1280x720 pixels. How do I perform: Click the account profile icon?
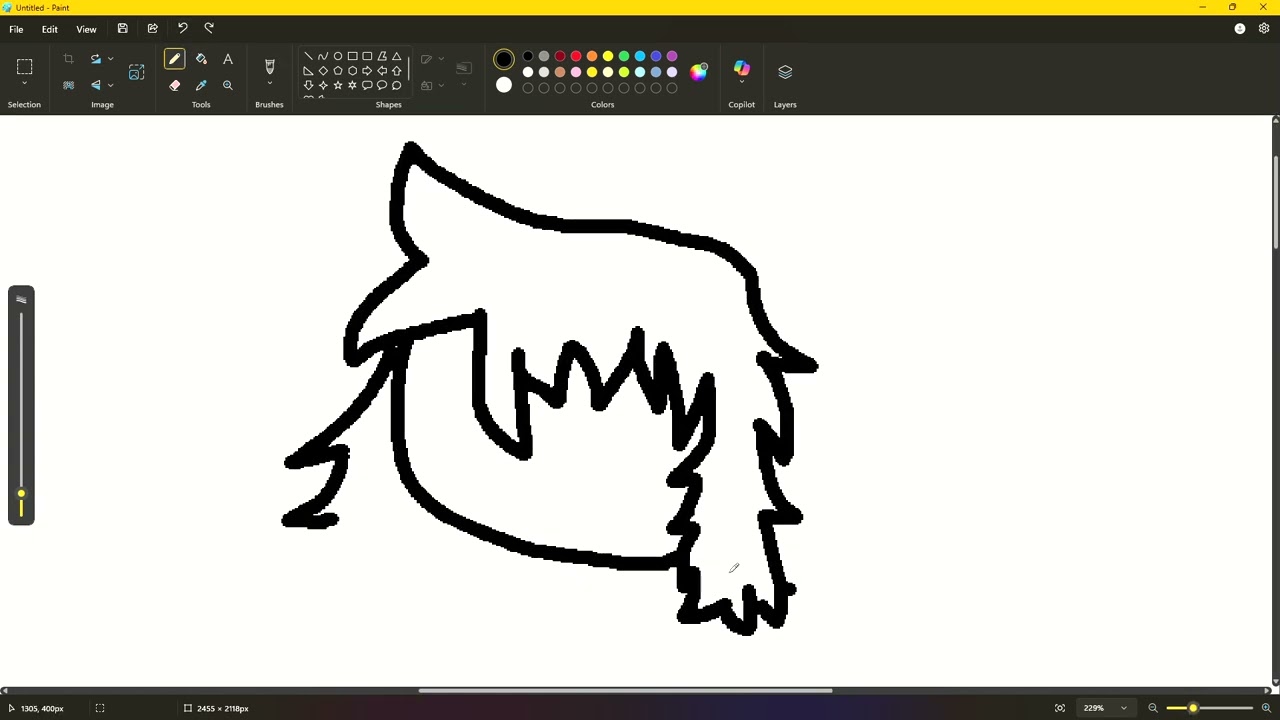point(1240,29)
